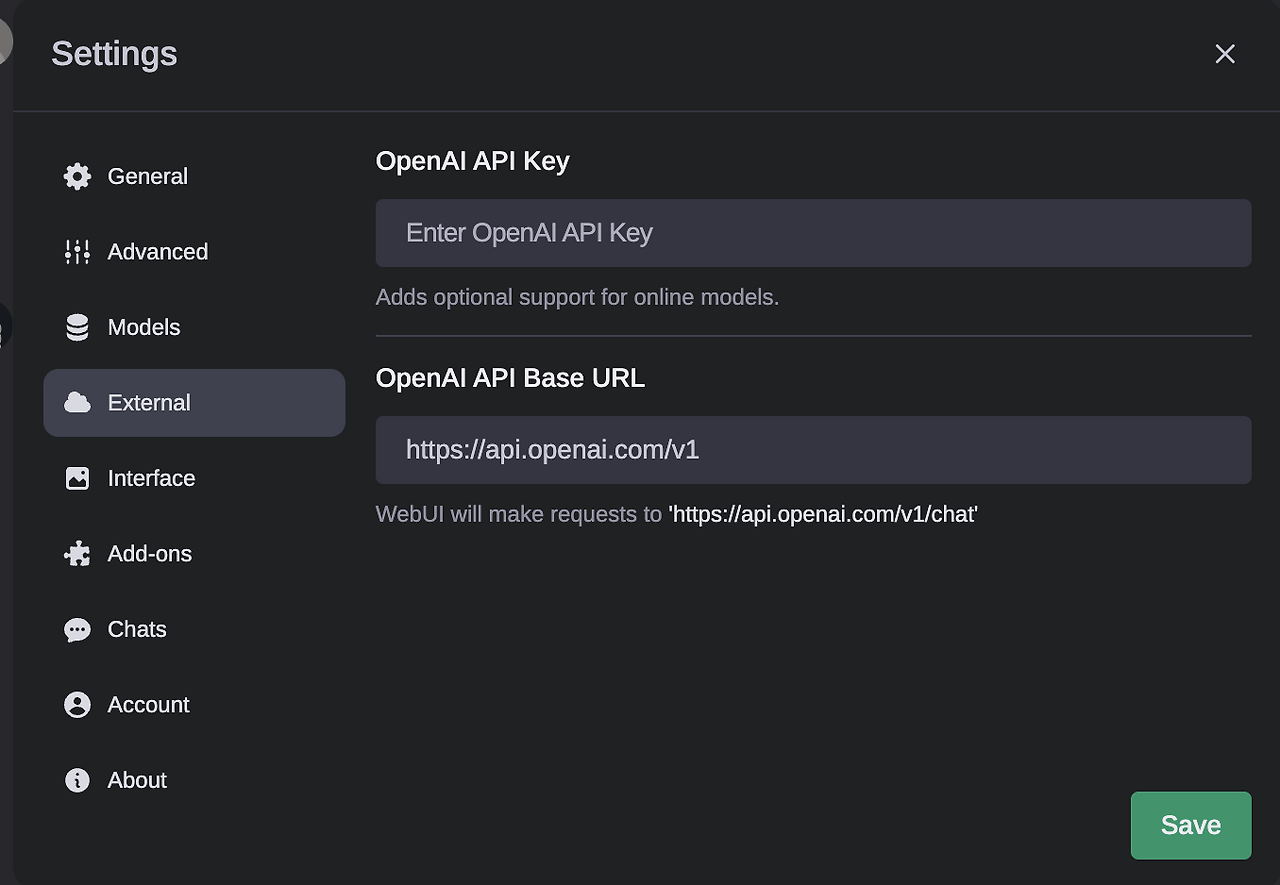
Task: Select the Models tab label
Action: click(143, 328)
